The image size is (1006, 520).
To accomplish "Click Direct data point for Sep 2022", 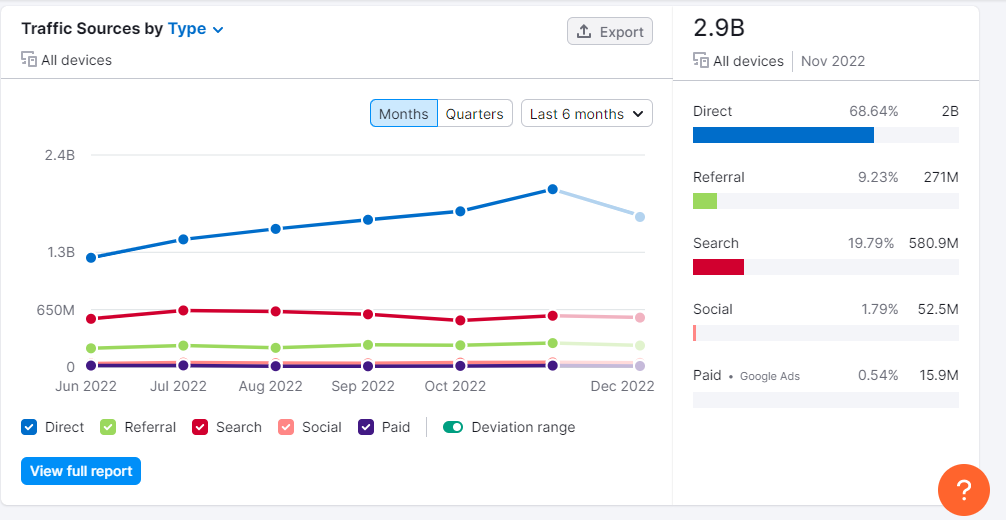I will pyautogui.click(x=368, y=220).
